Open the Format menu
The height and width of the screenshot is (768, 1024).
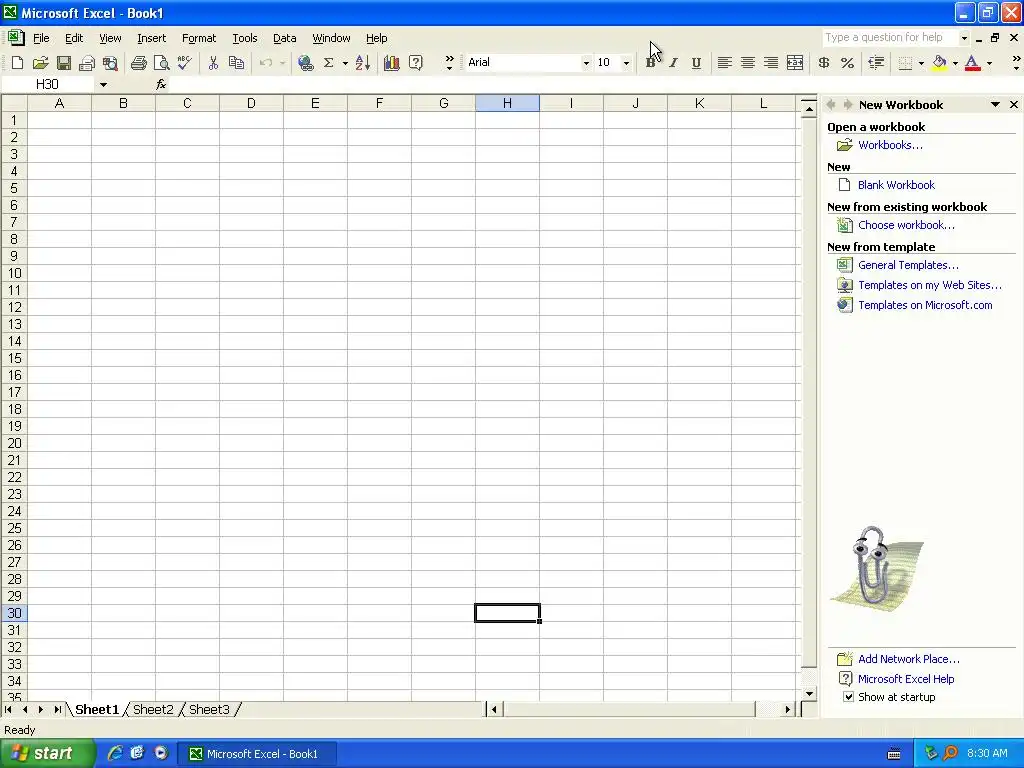click(199, 38)
